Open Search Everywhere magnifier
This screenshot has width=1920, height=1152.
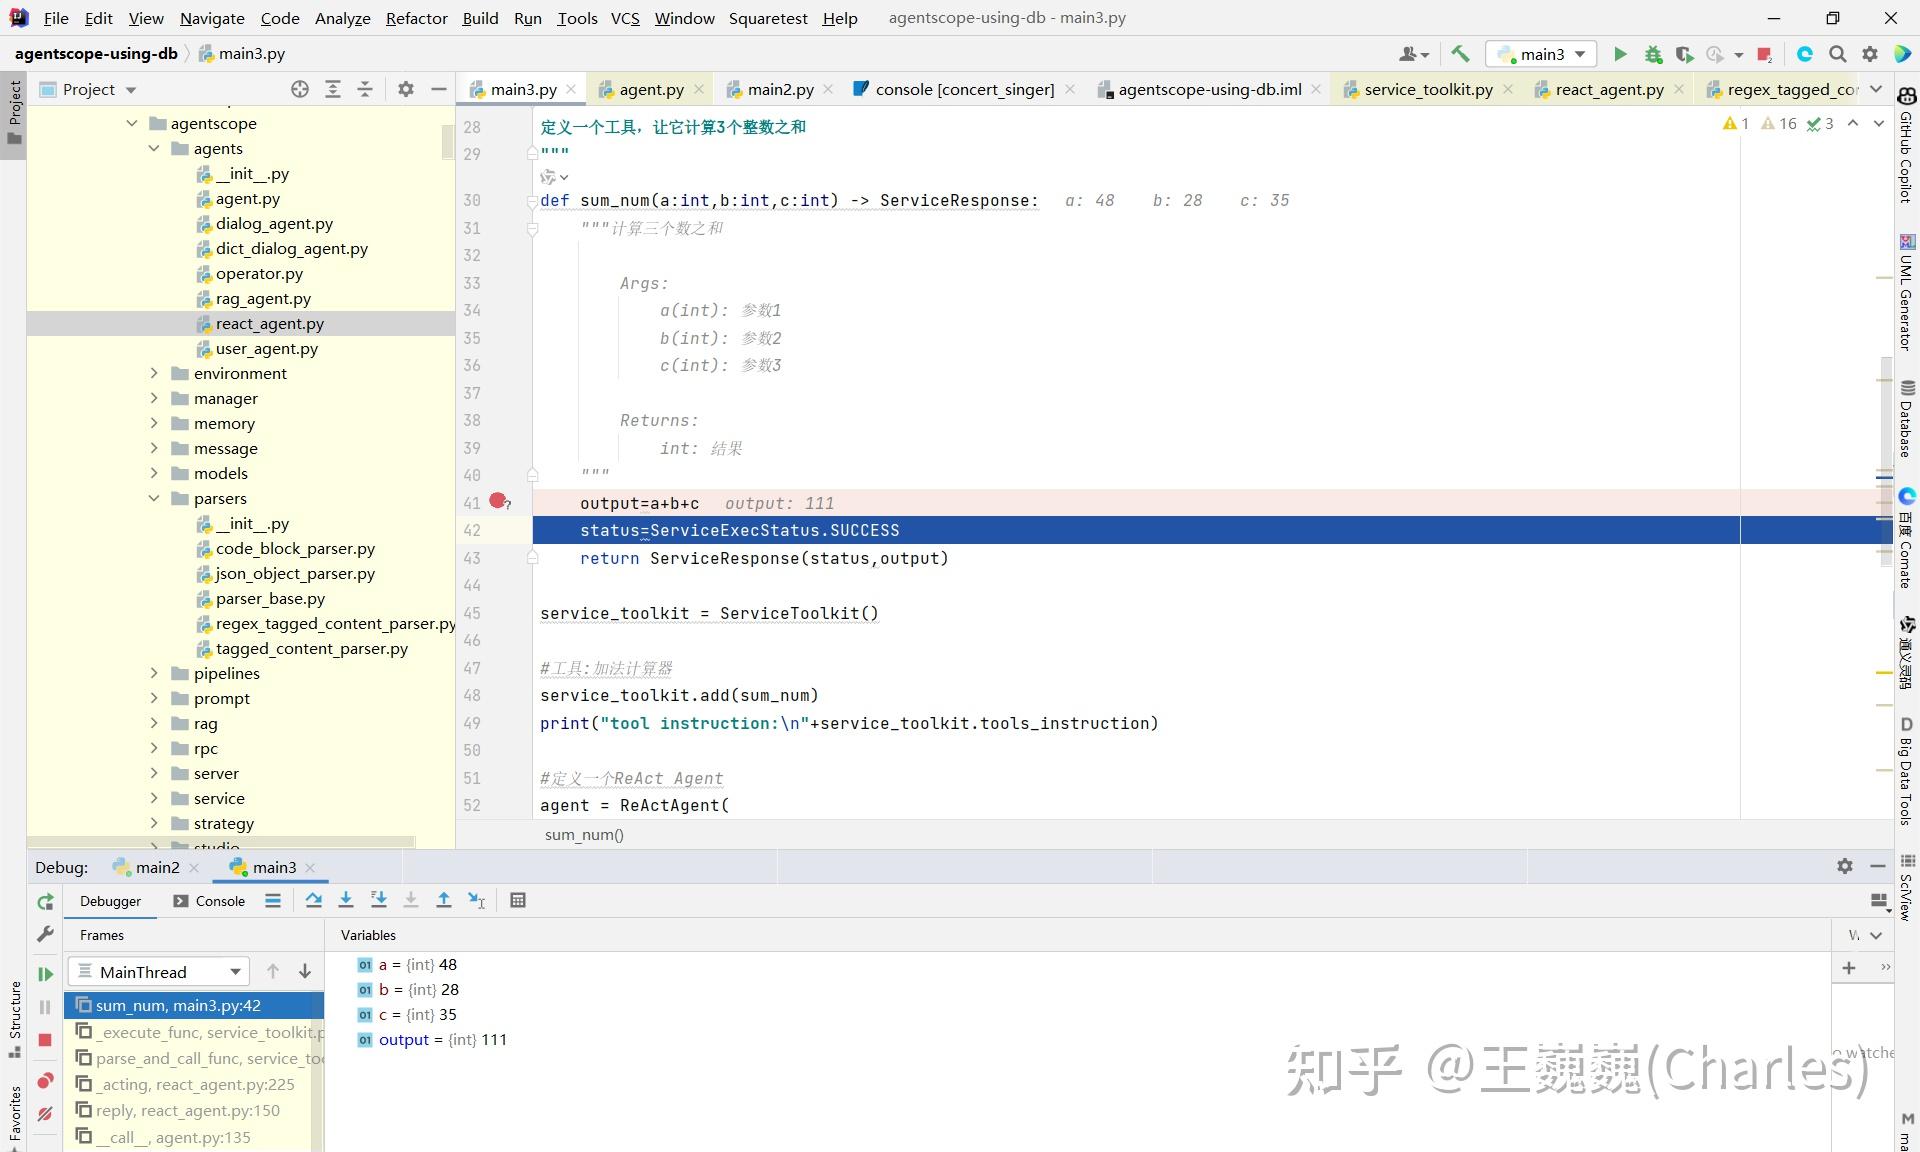pos(1837,54)
